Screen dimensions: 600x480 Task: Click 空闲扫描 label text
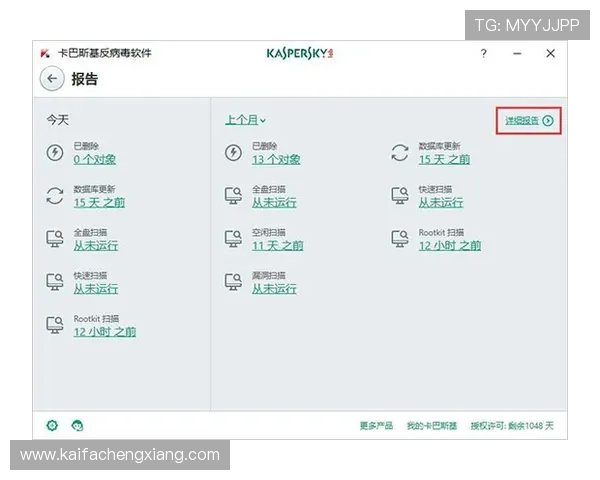point(269,232)
